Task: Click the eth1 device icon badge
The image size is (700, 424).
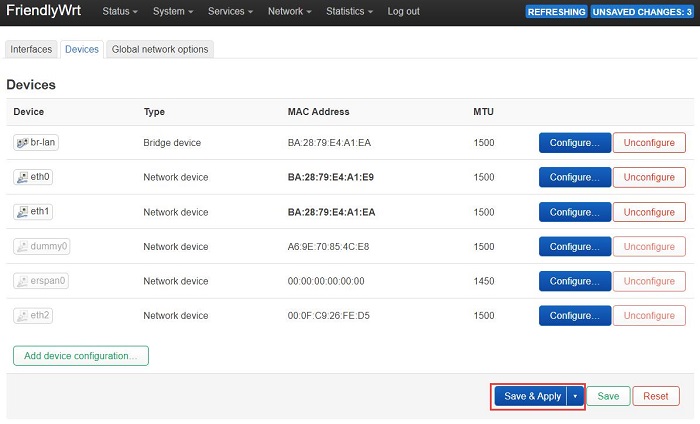Action: [x=23, y=212]
